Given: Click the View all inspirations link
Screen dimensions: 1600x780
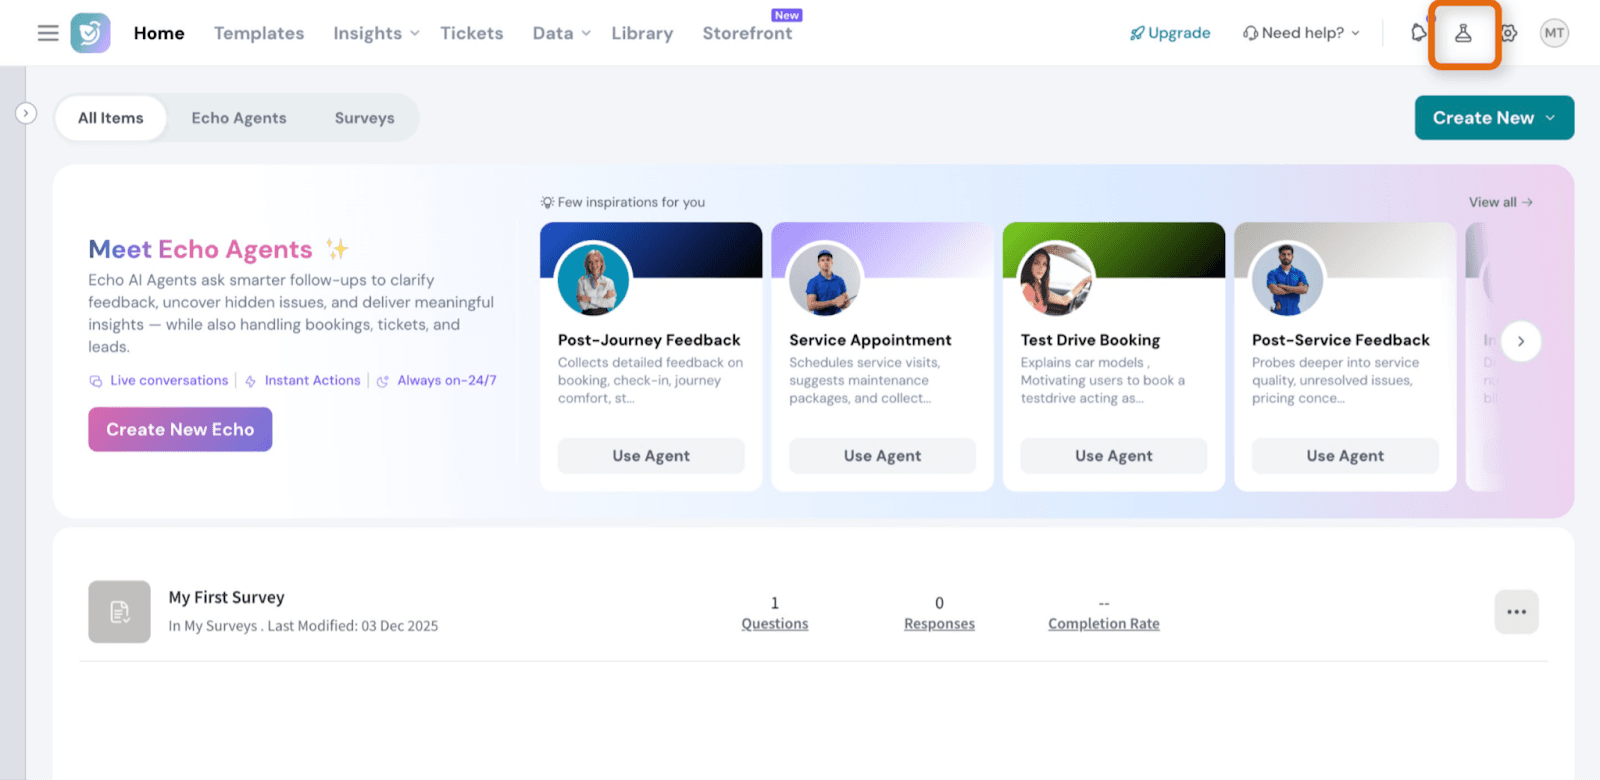Looking at the screenshot, I should (1500, 202).
